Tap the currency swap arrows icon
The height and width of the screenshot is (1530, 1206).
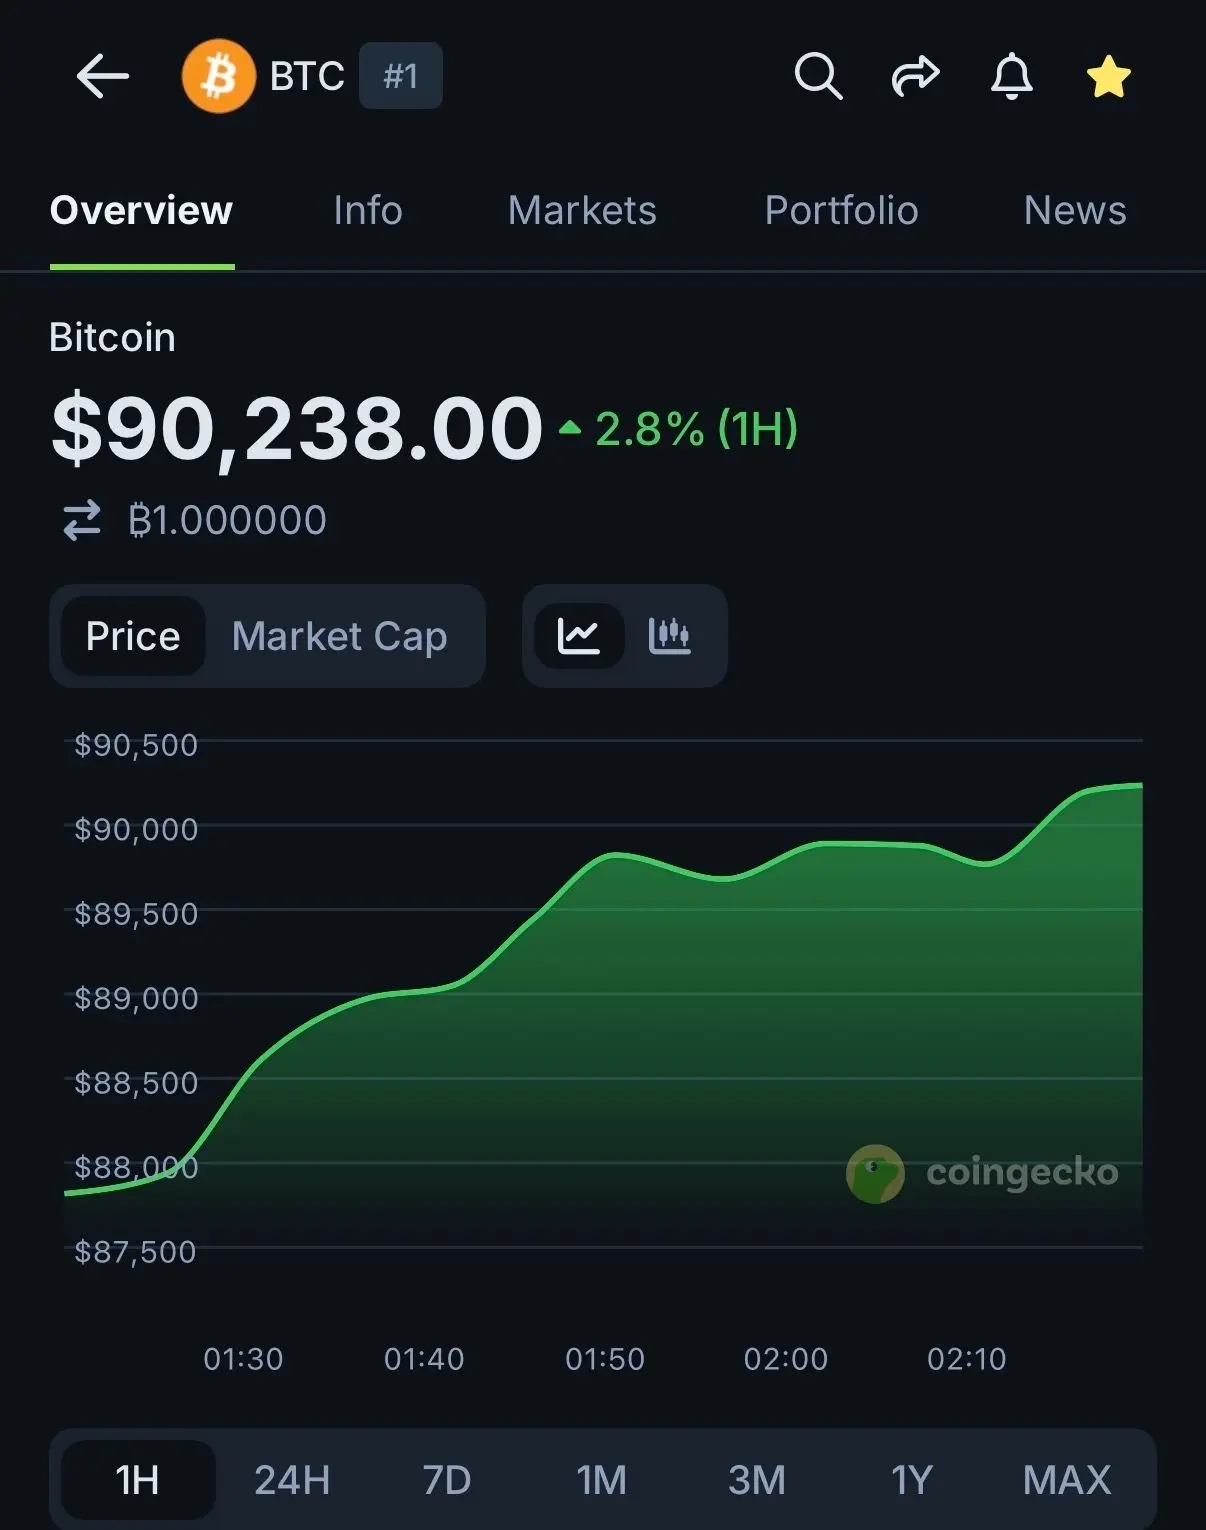pyautogui.click(x=82, y=520)
